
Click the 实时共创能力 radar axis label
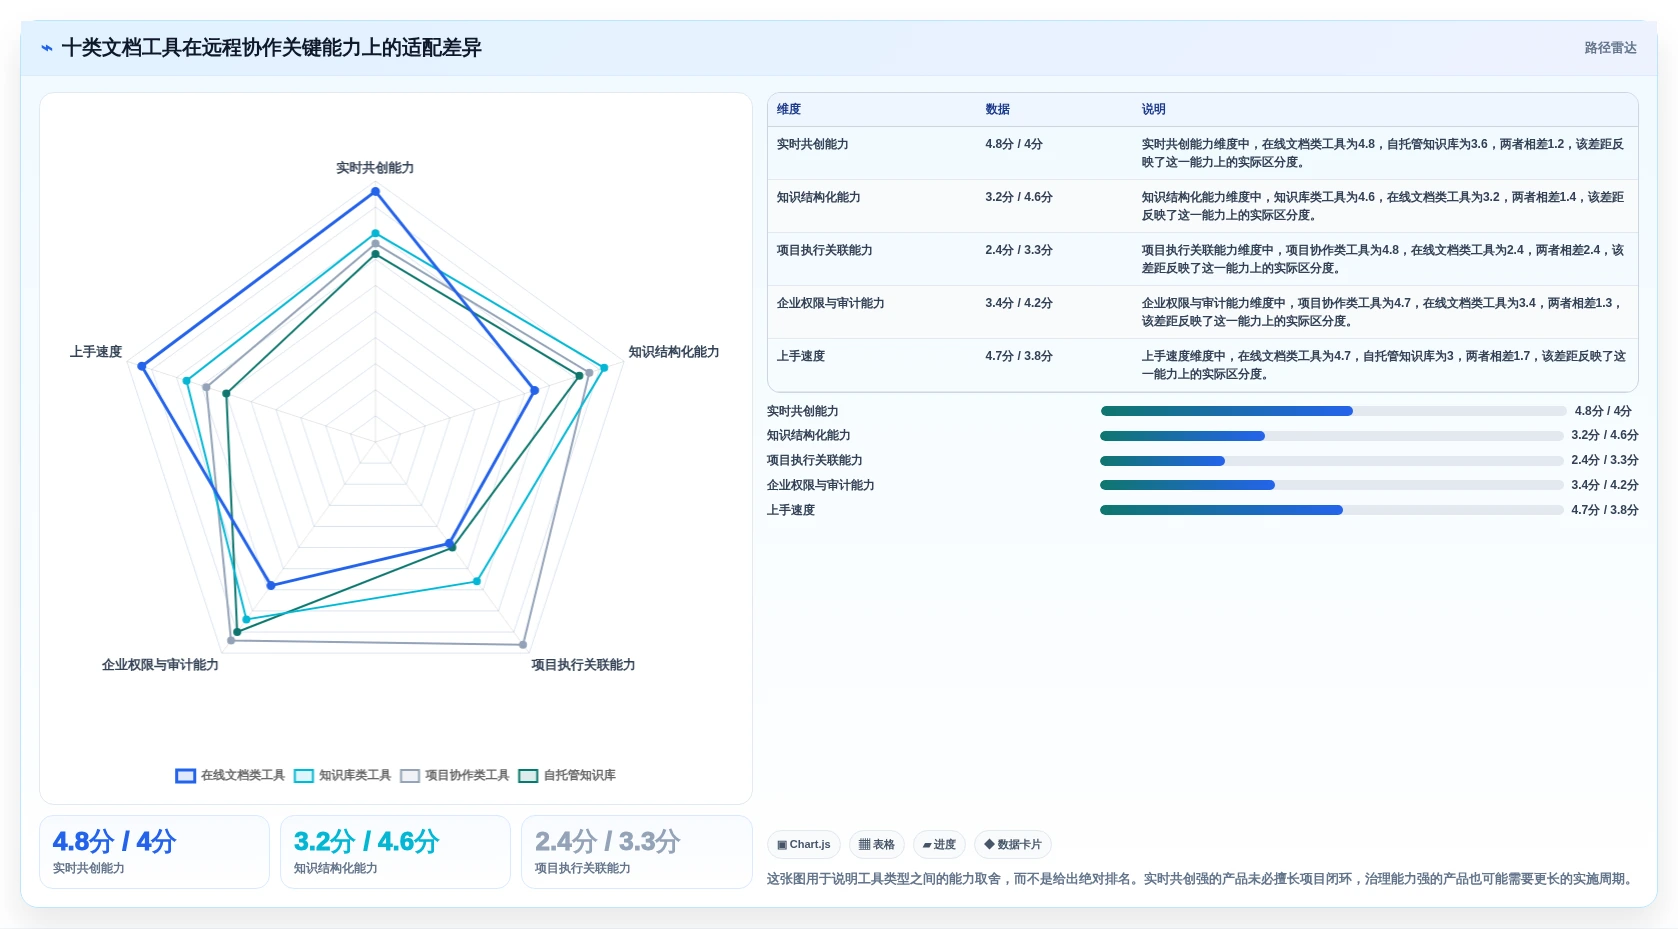[x=375, y=168]
